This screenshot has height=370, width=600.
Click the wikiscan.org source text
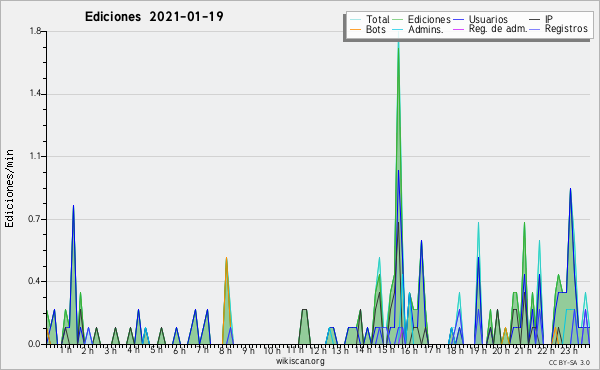[300, 361]
